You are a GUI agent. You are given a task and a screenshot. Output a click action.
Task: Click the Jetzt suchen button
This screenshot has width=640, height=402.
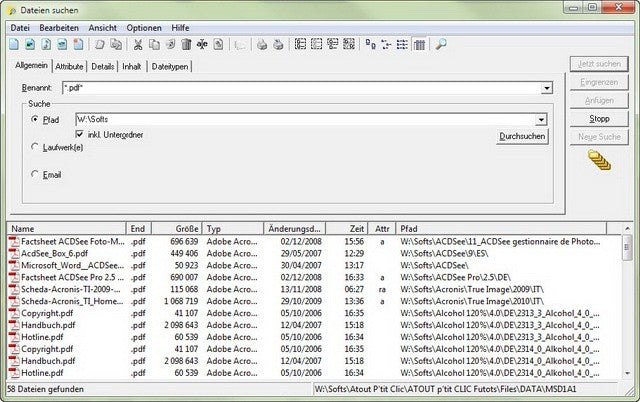599,64
